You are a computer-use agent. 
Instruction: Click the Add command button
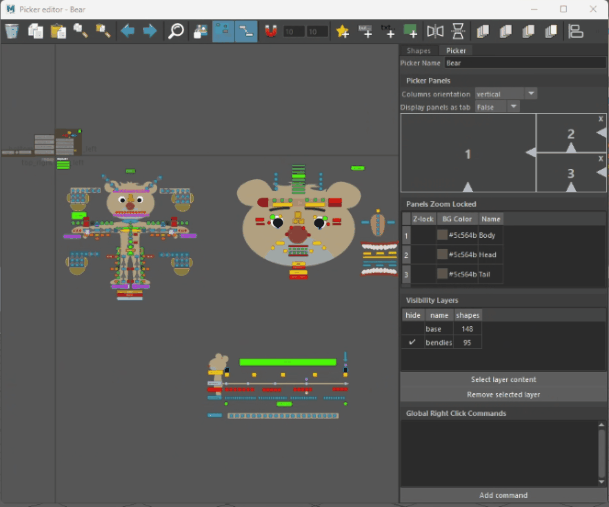point(503,495)
